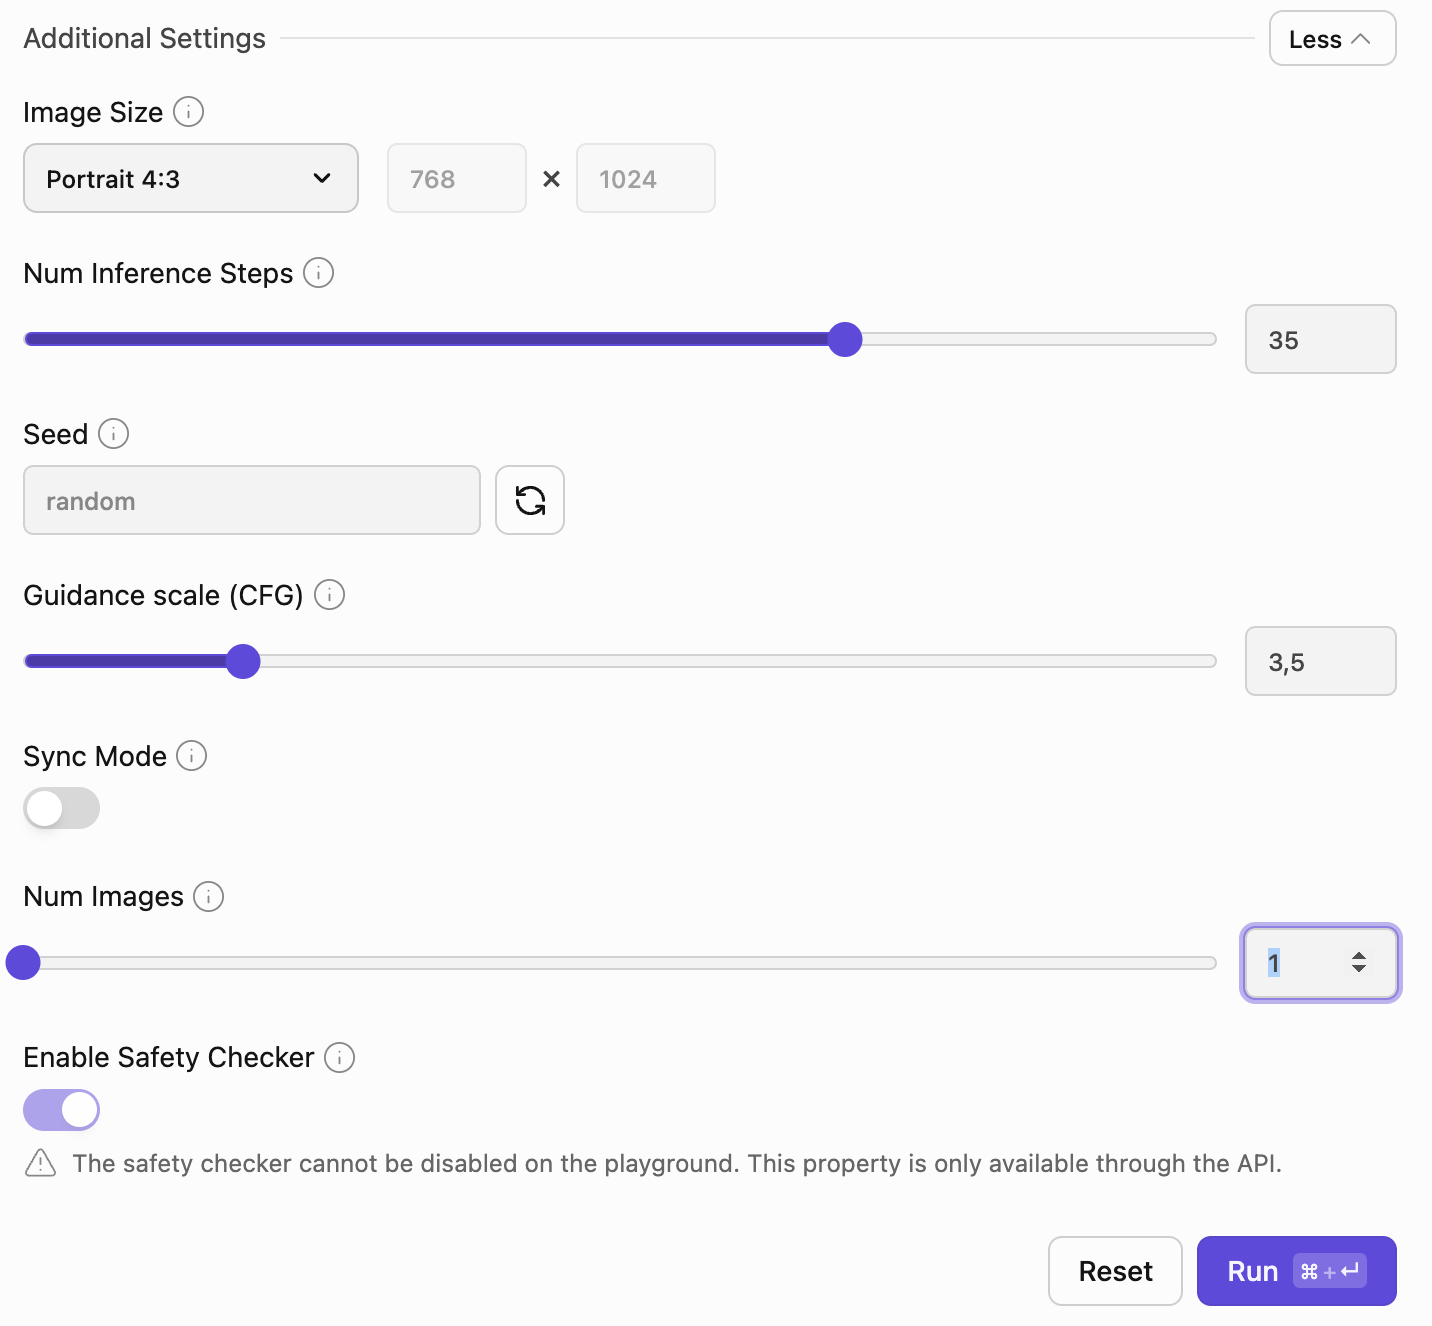Click the info icon beside Num Images
This screenshot has height=1326, width=1432.
click(208, 897)
